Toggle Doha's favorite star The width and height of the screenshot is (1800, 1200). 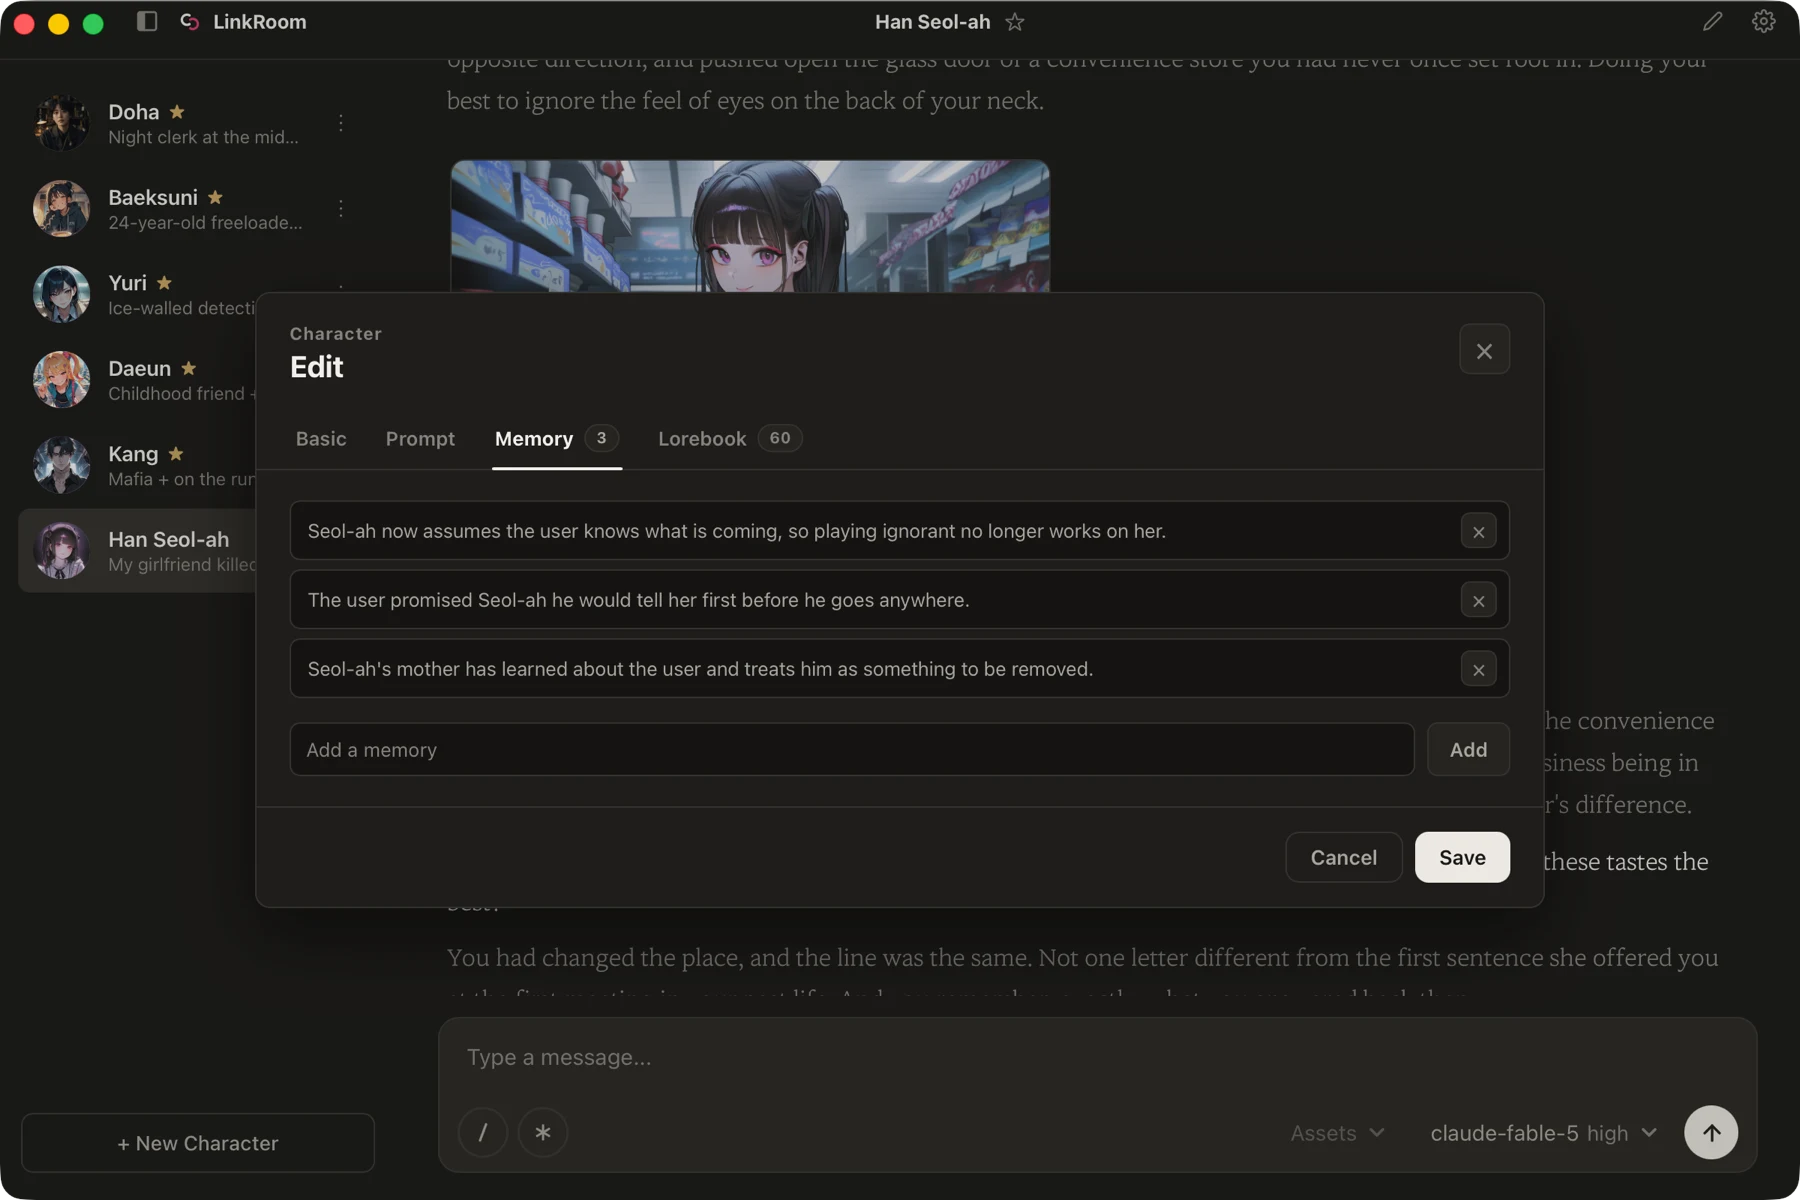[x=177, y=111]
